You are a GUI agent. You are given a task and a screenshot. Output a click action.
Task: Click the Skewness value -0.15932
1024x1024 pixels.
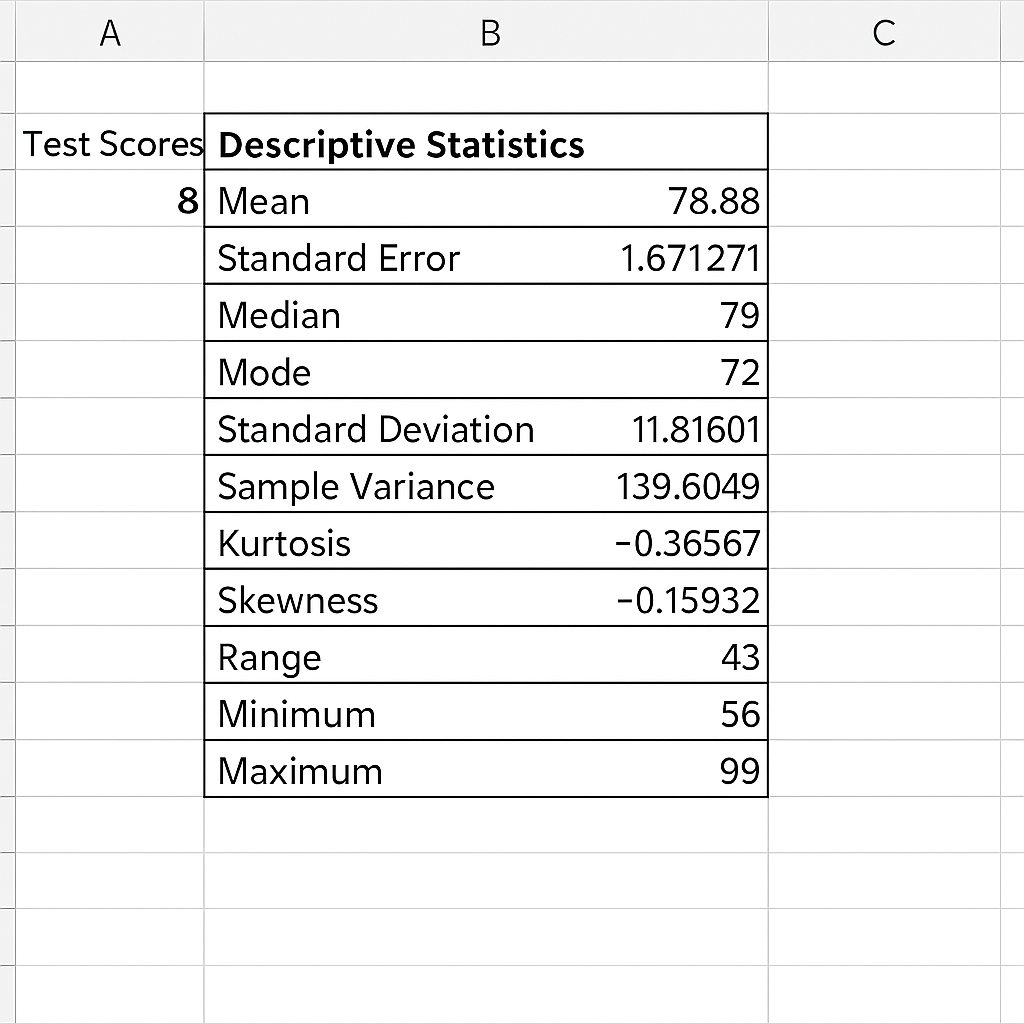(688, 600)
